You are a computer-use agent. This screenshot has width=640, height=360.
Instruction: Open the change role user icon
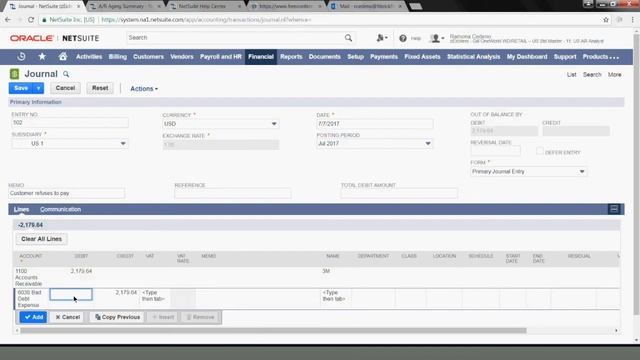coord(437,38)
